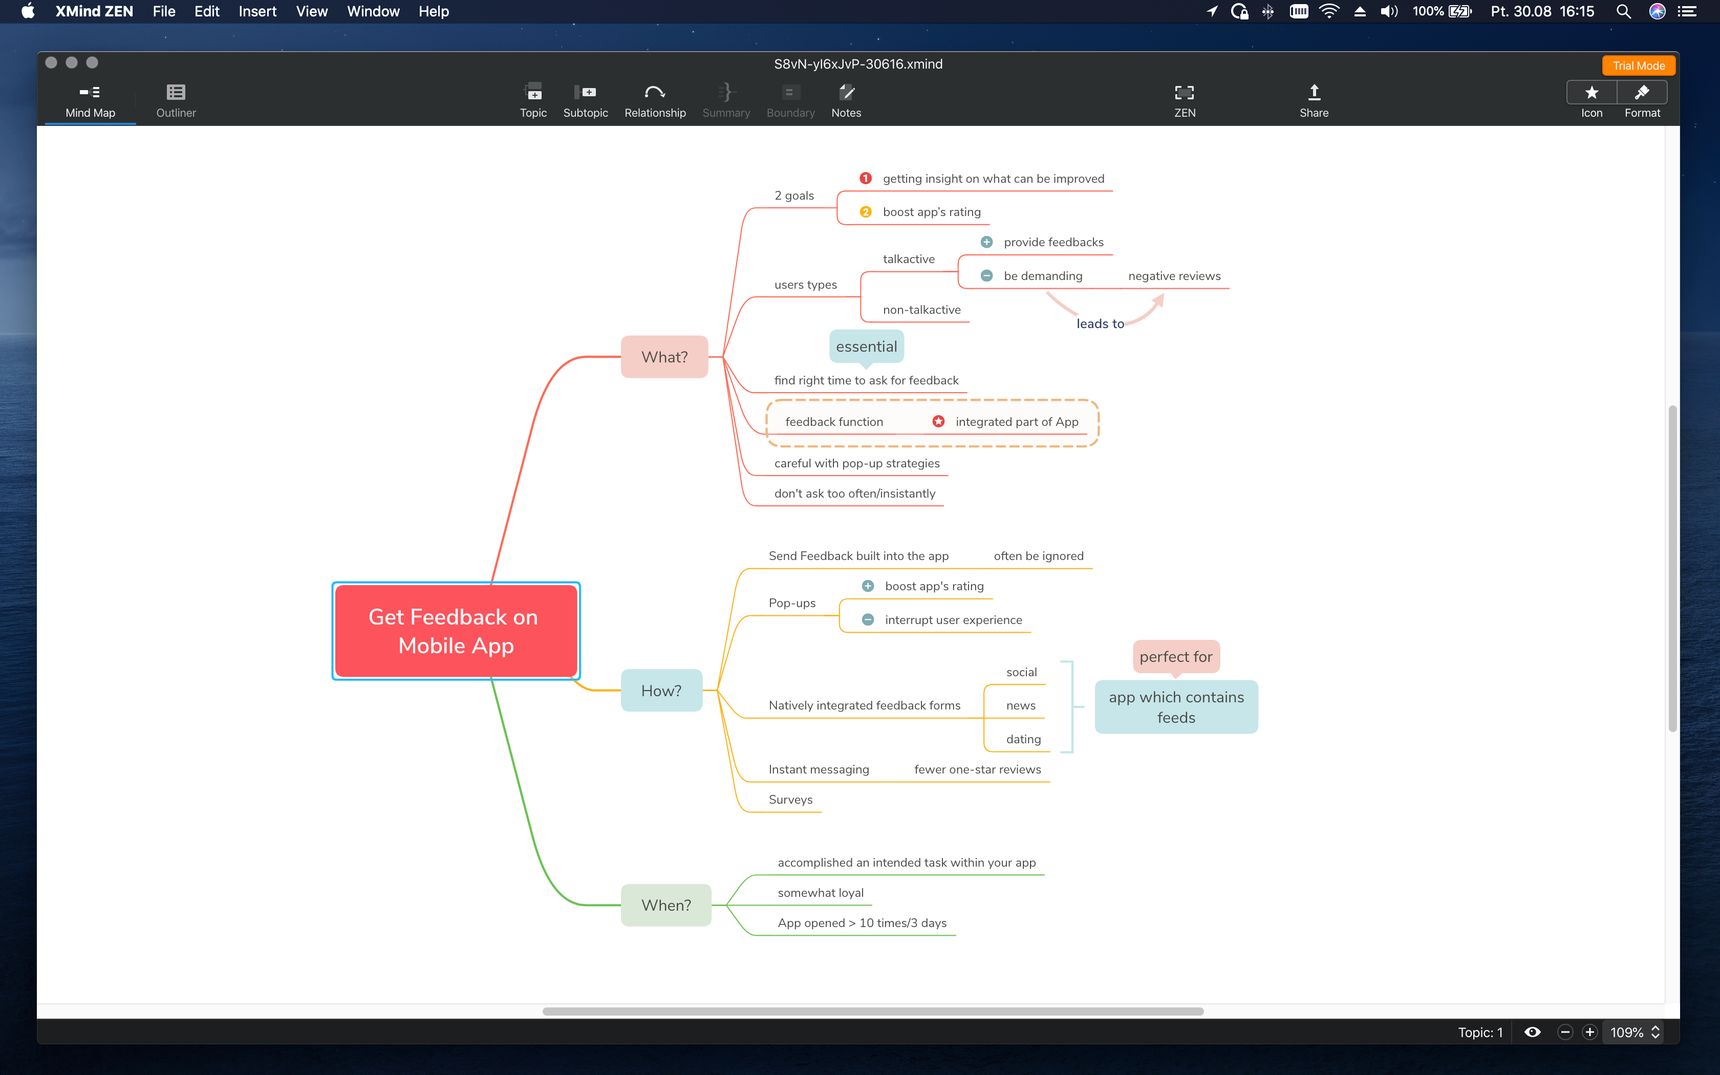Open the View menu
Image resolution: width=1720 pixels, height=1075 pixels.
pos(312,11)
